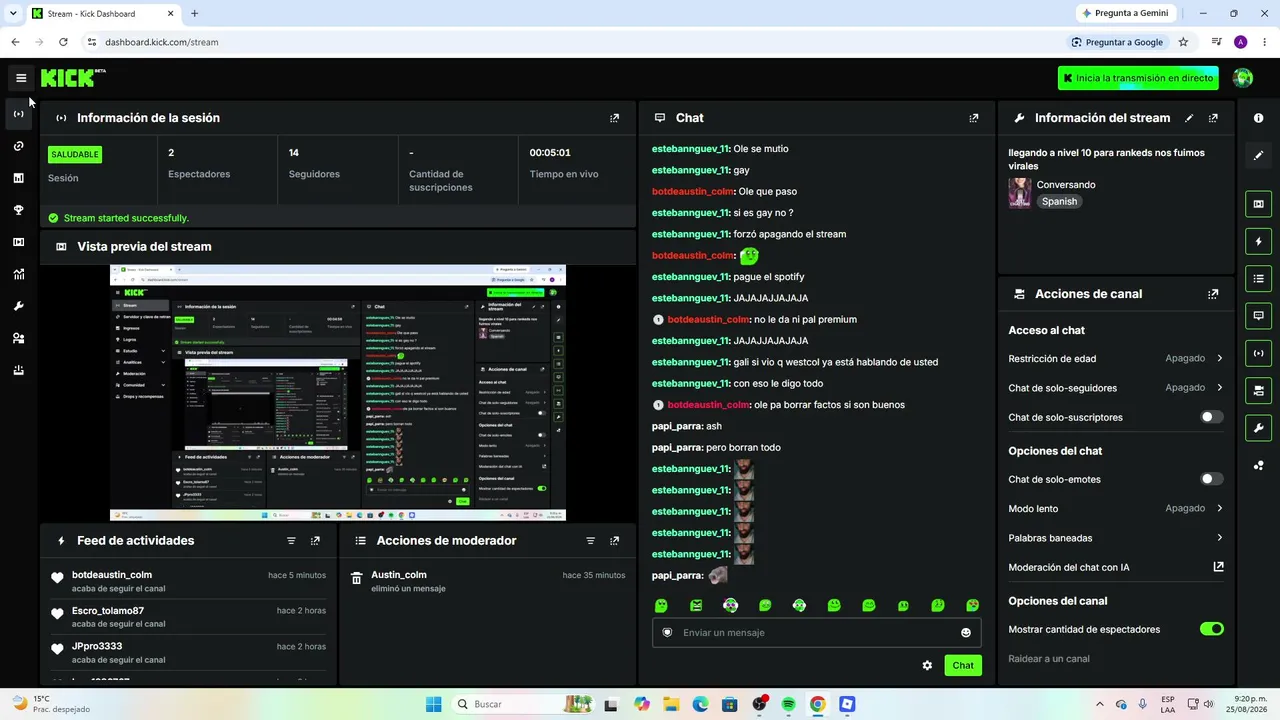Image resolution: width=1280 pixels, height=720 pixels.
Task: Filter the Acciones de moderador list
Action: (x=590, y=541)
